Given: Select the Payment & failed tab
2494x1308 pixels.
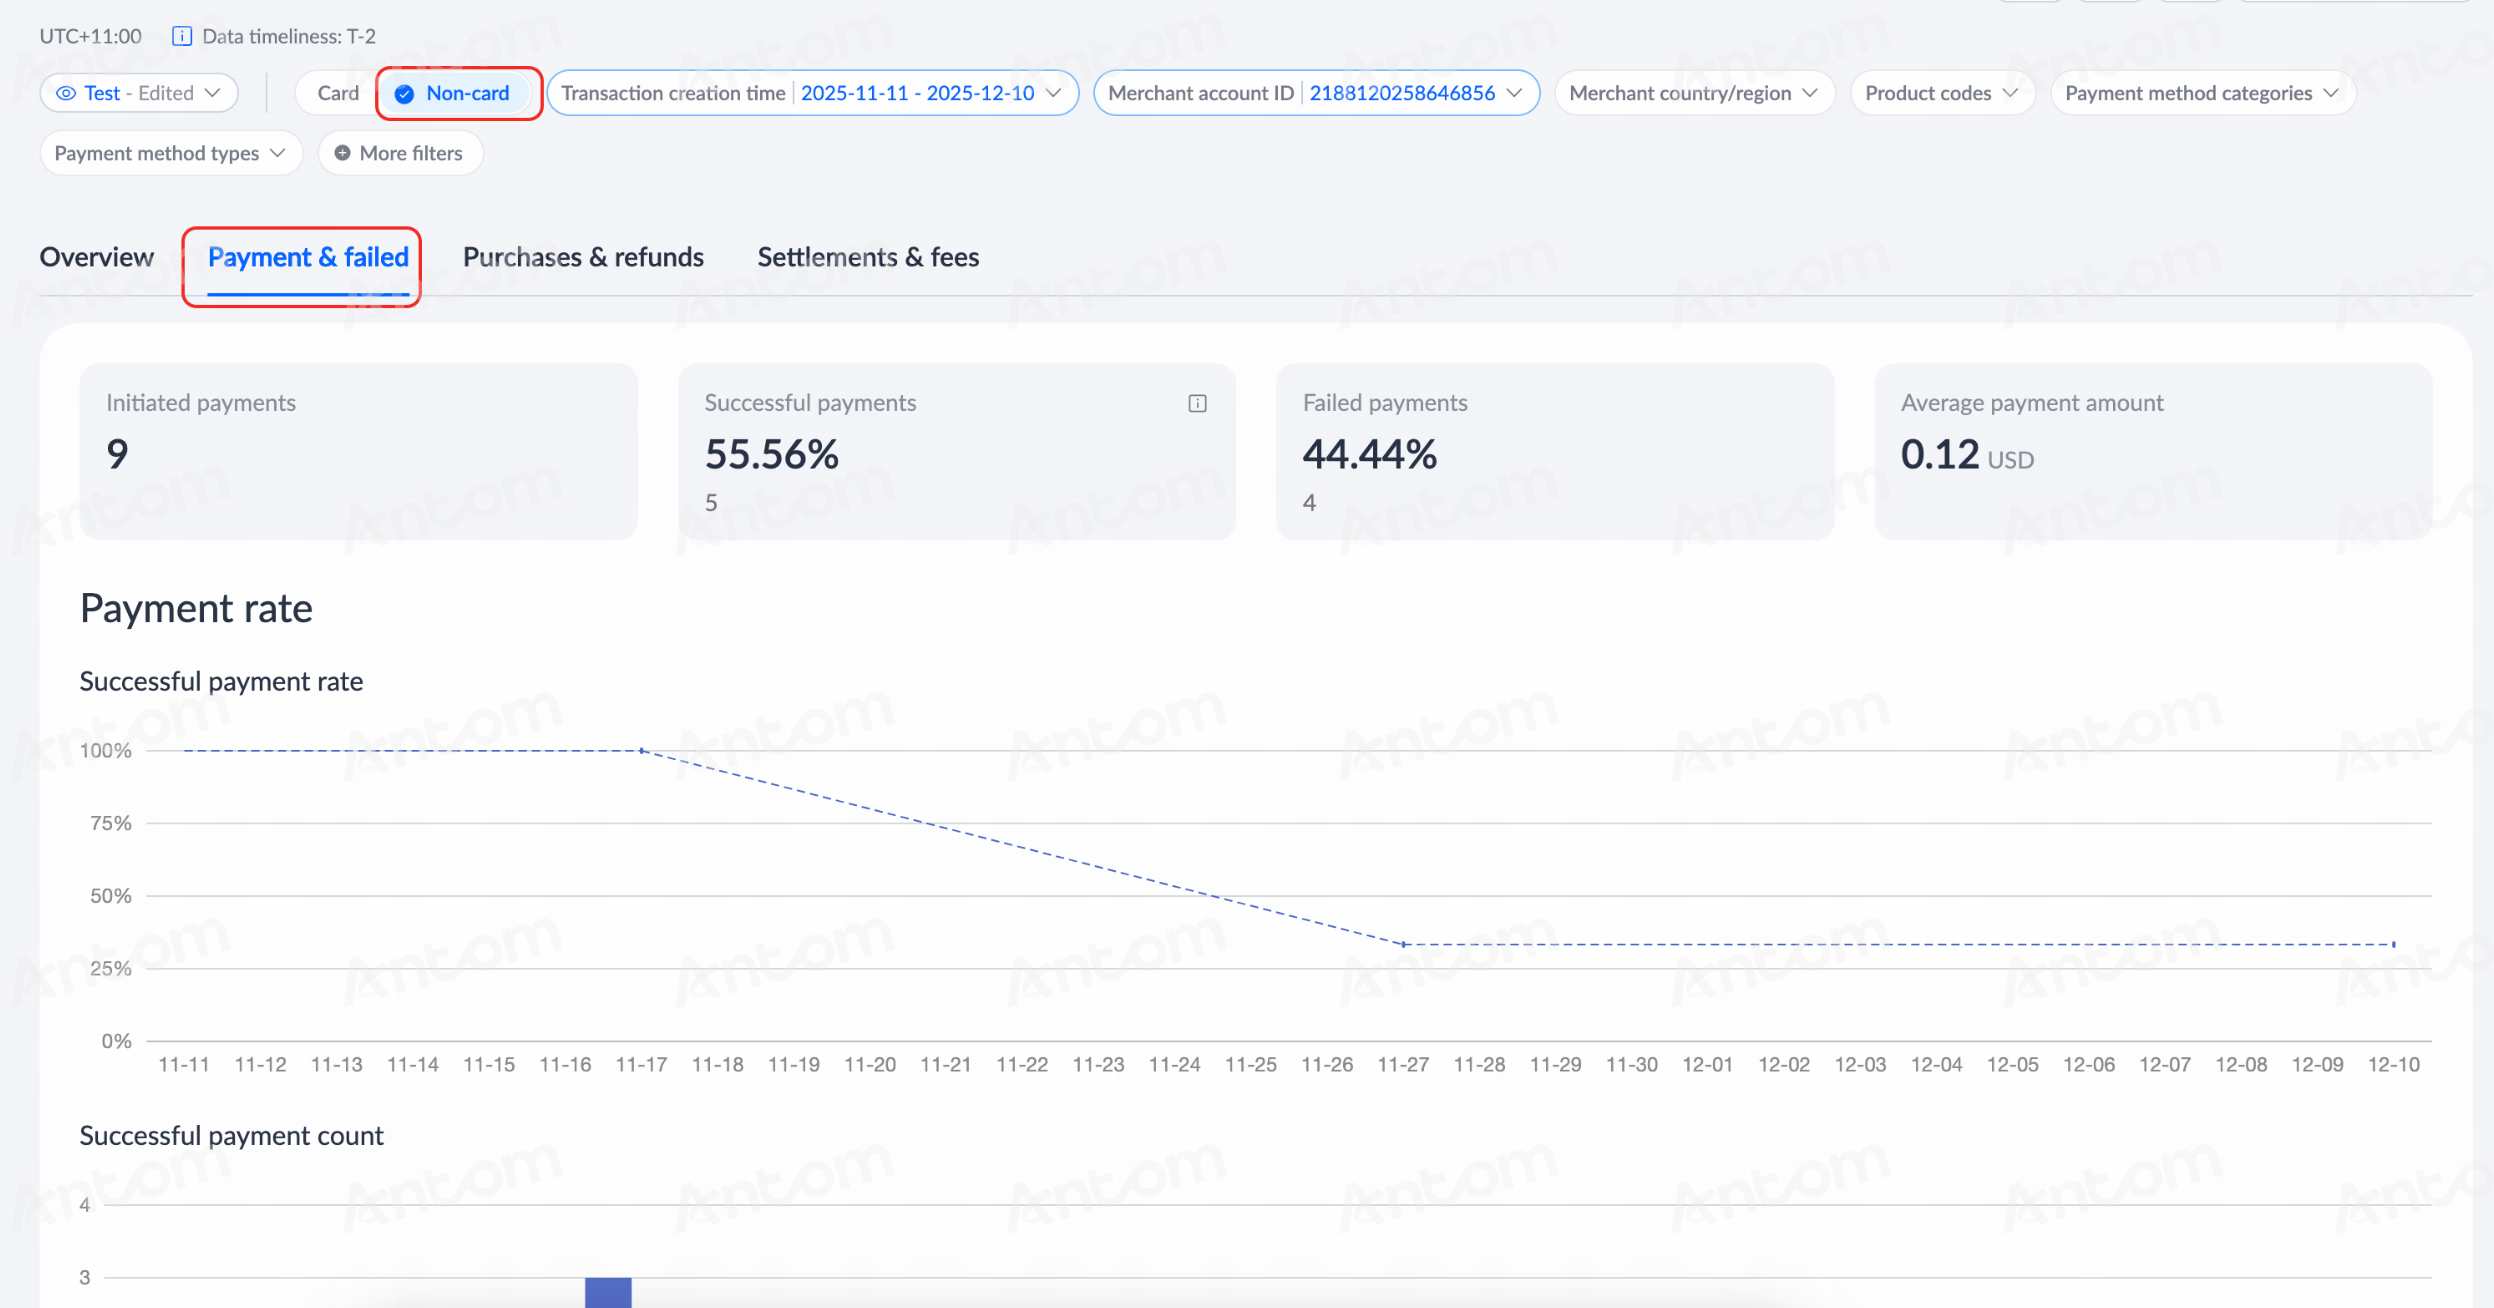Looking at the screenshot, I should coord(308,257).
